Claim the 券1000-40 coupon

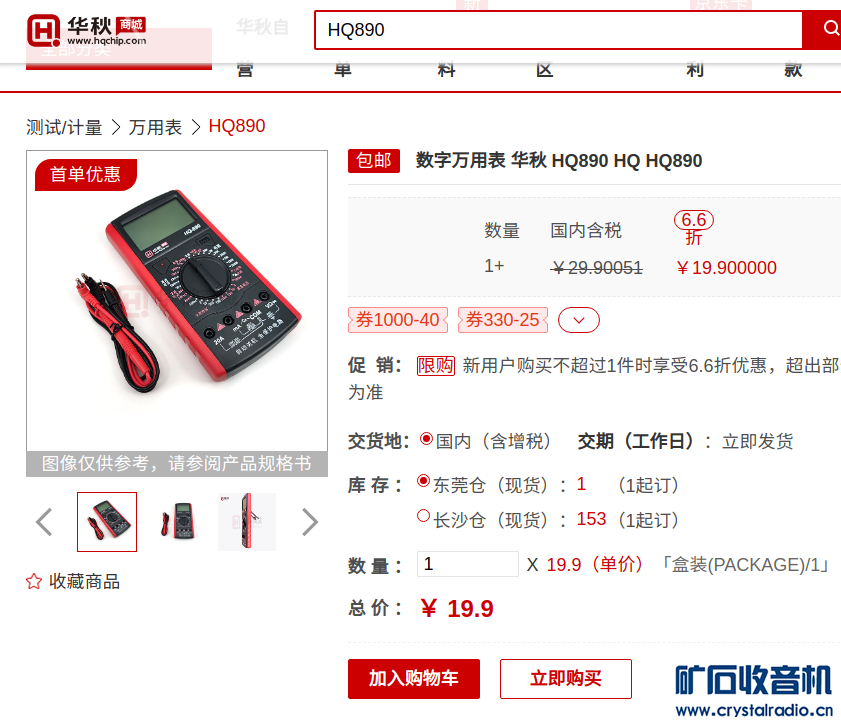coord(398,320)
